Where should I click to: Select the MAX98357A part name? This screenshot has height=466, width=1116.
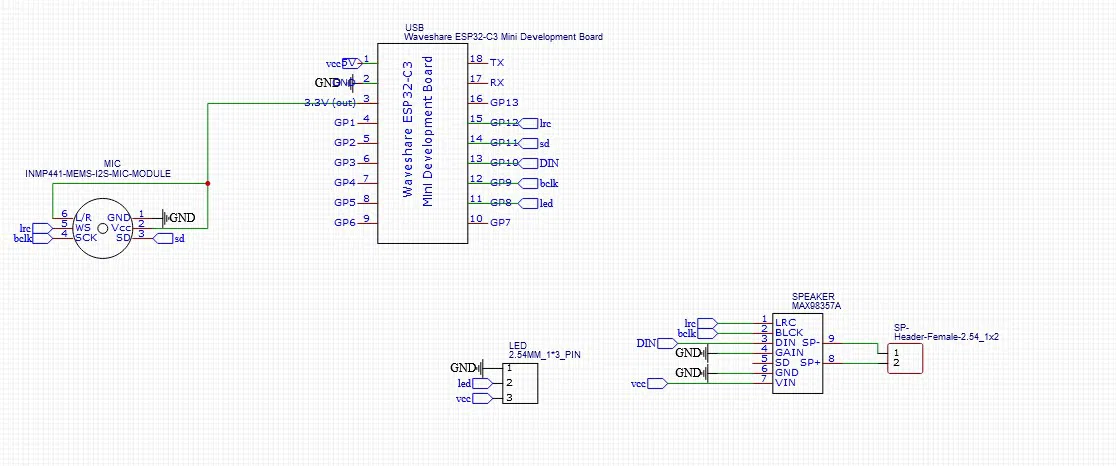tap(818, 305)
